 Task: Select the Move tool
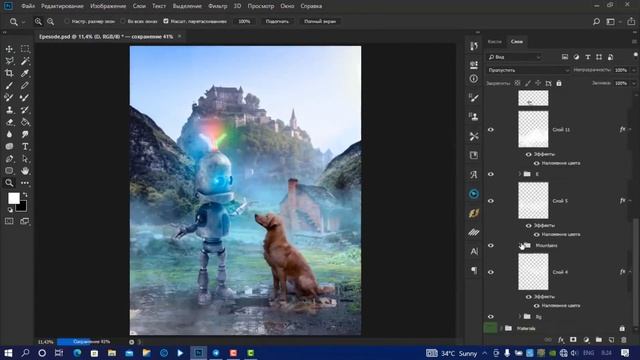click(9, 49)
